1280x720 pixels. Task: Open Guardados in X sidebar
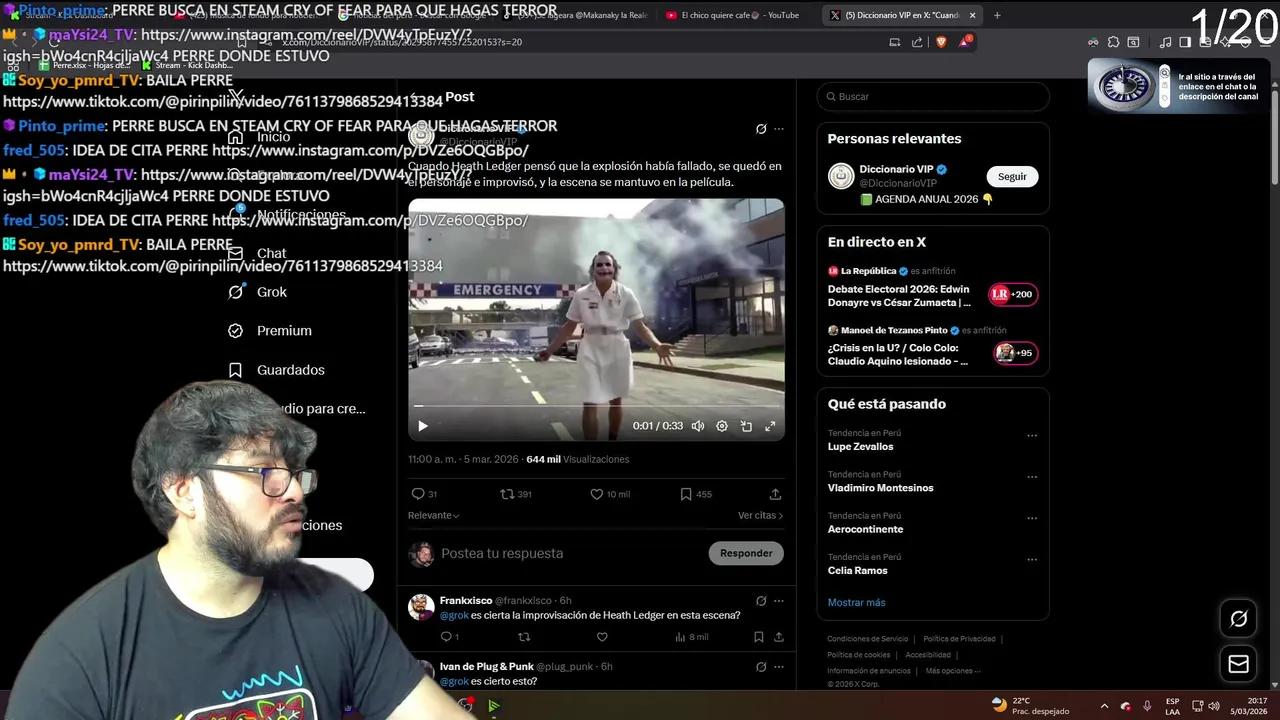pyautogui.click(x=276, y=370)
